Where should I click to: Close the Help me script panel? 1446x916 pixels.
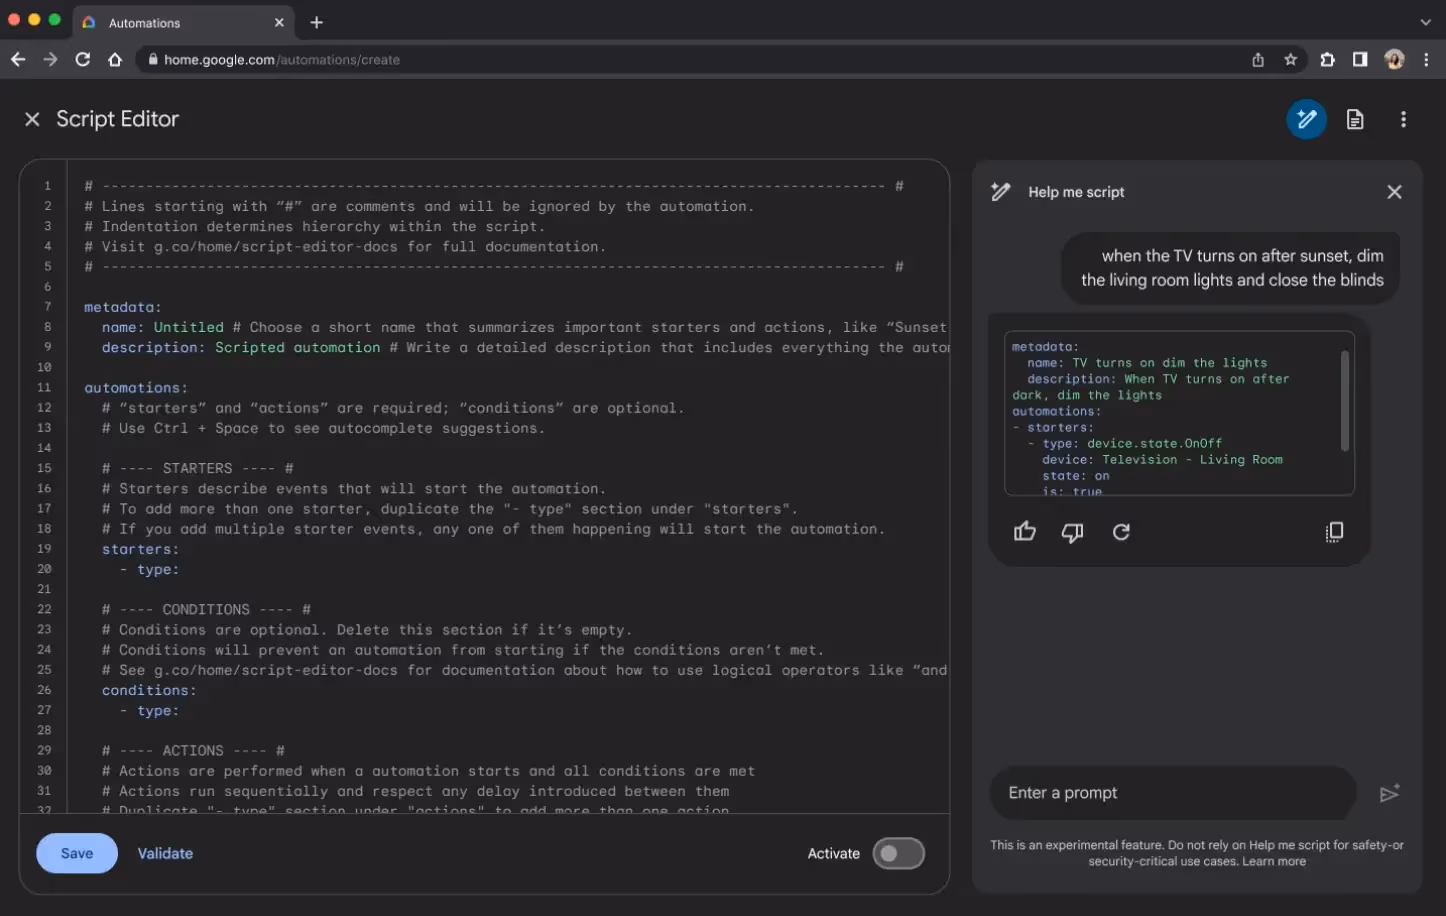point(1394,192)
